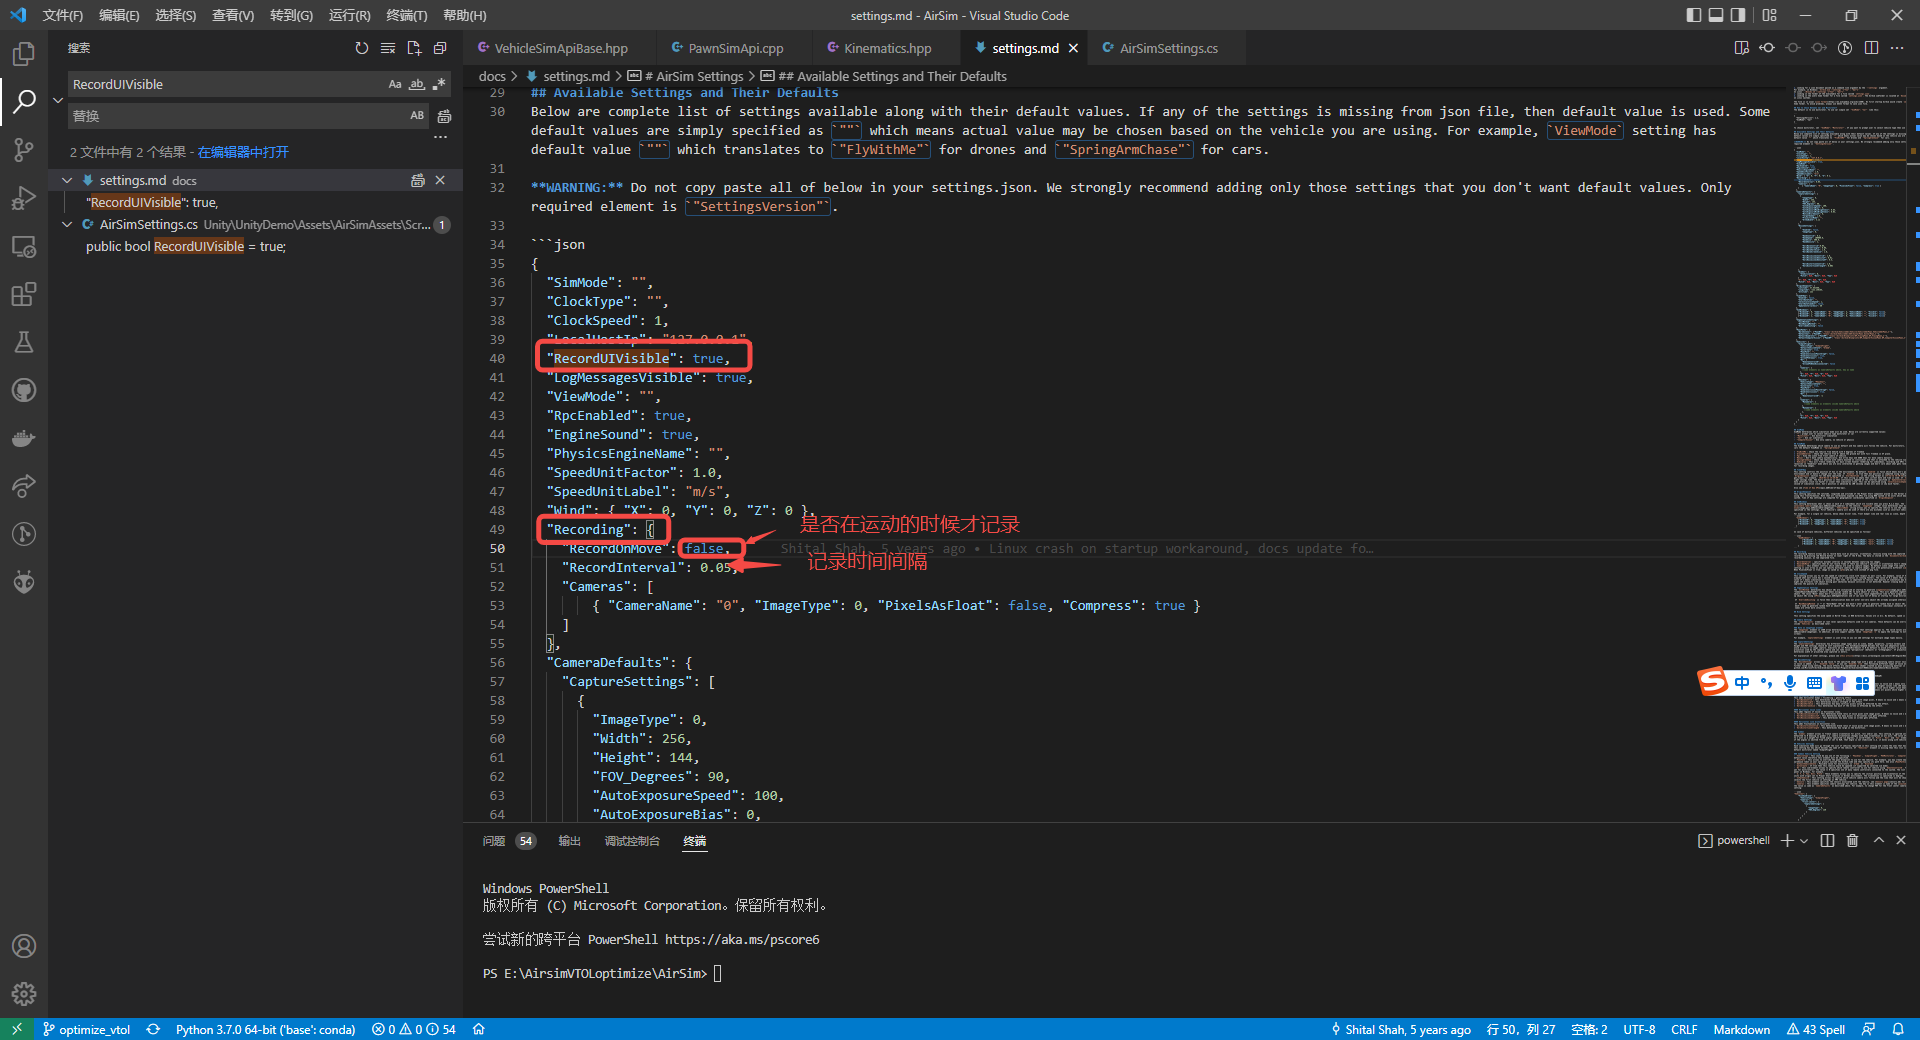Image resolution: width=1920 pixels, height=1040 pixels.
Task: Close the settings.md editor tab
Action: point(1073,48)
